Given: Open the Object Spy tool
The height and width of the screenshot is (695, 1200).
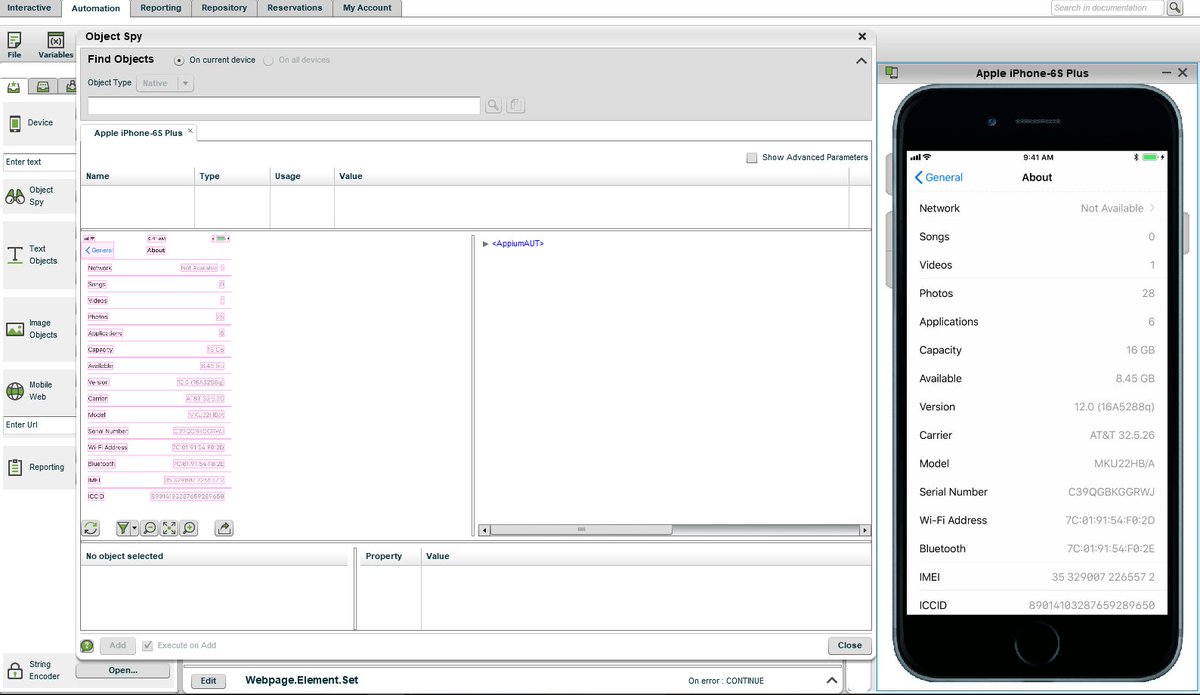Looking at the screenshot, I should (x=39, y=196).
